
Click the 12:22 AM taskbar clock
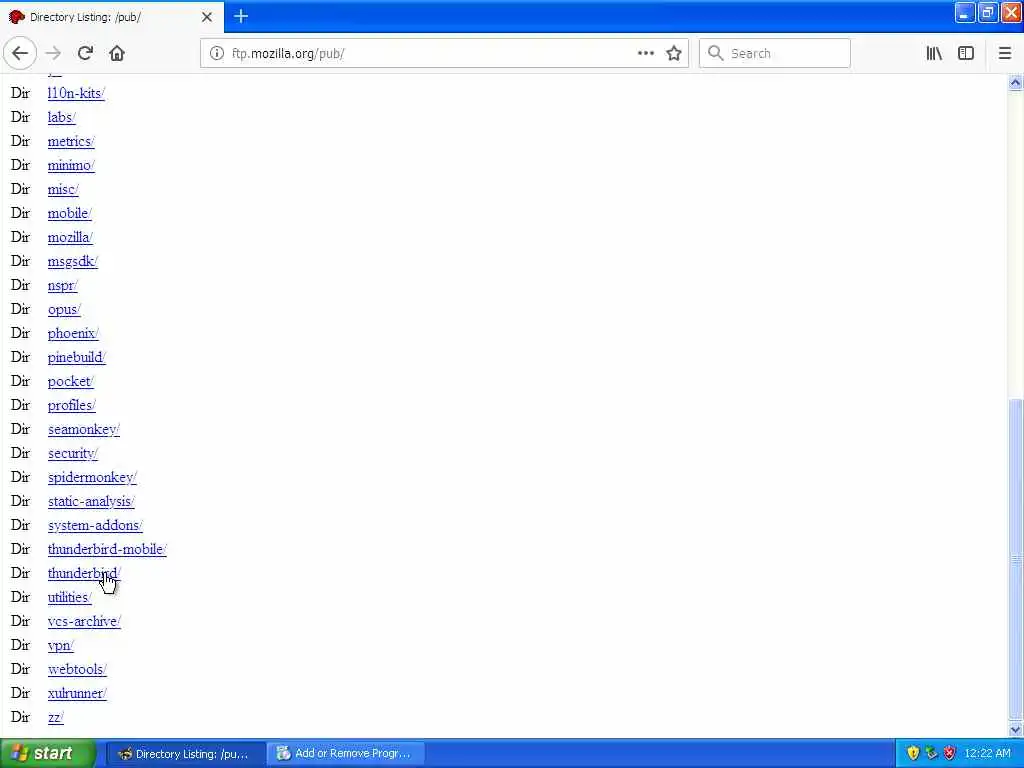coord(987,754)
